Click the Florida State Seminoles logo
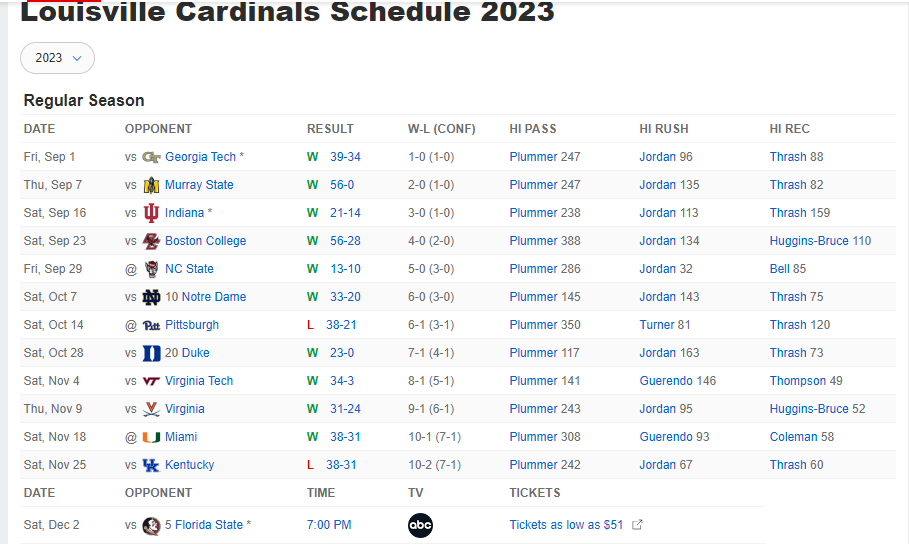 (x=151, y=525)
